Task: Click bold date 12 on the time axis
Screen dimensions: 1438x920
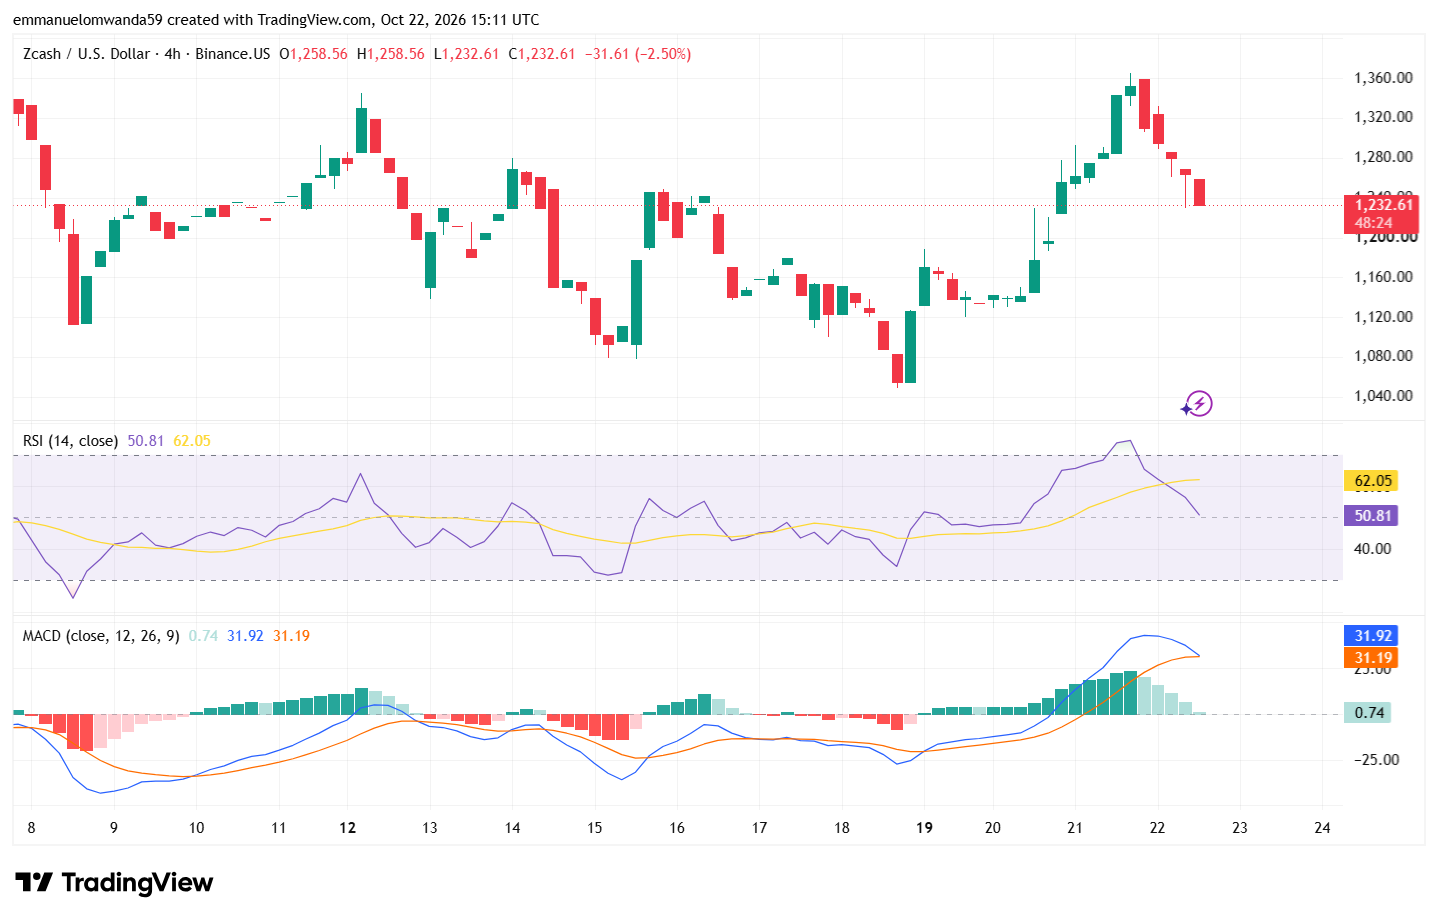Action: 348,828
